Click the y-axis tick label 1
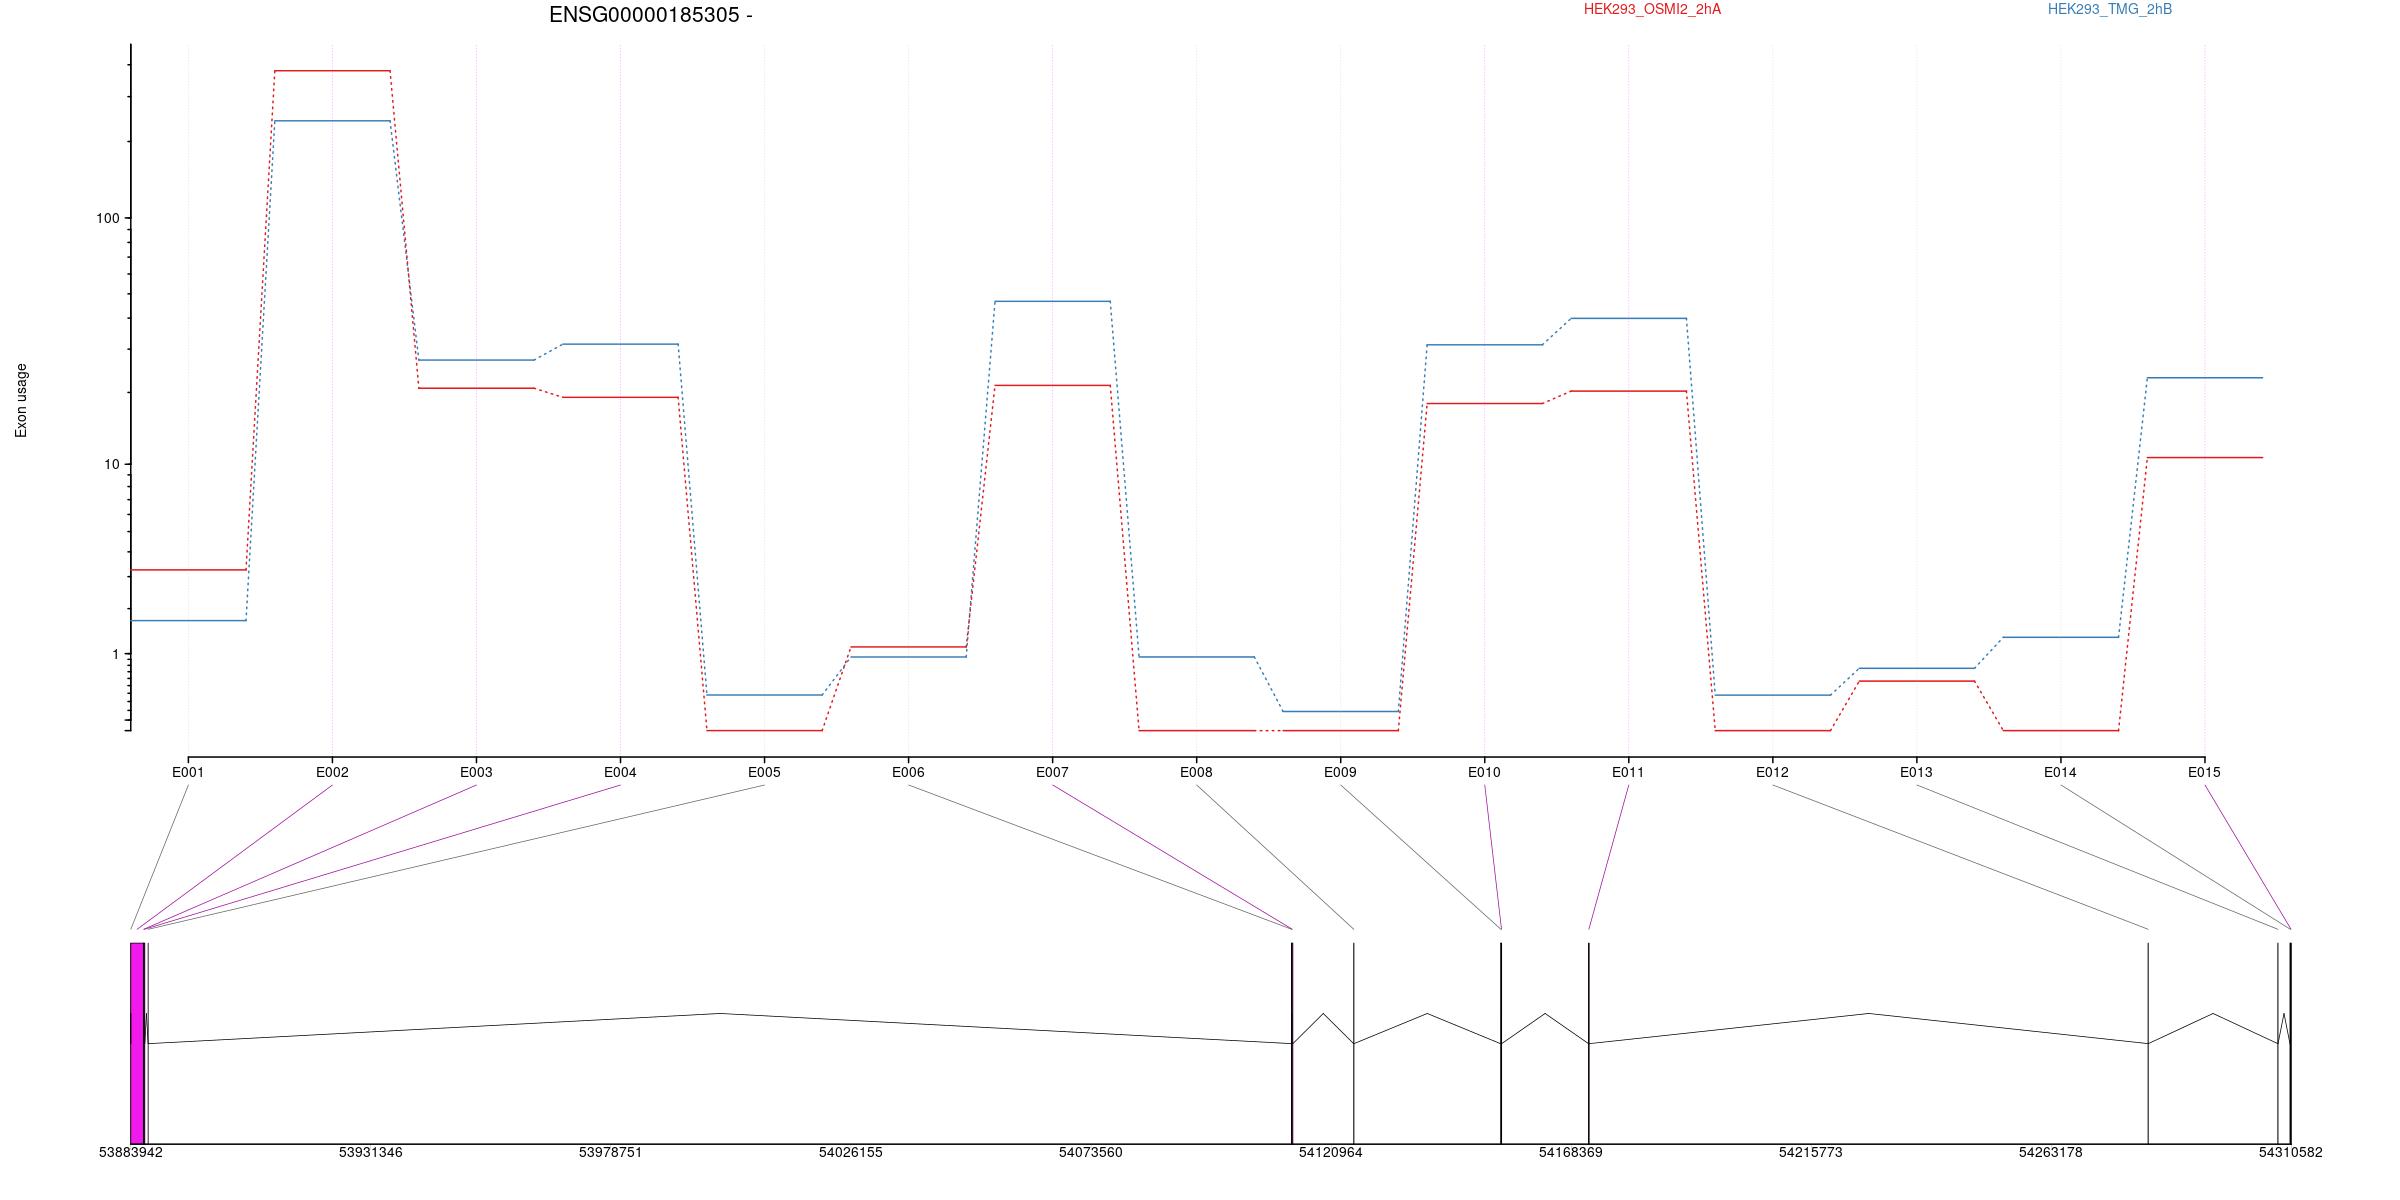The width and height of the screenshot is (2400, 1200). 115,654
